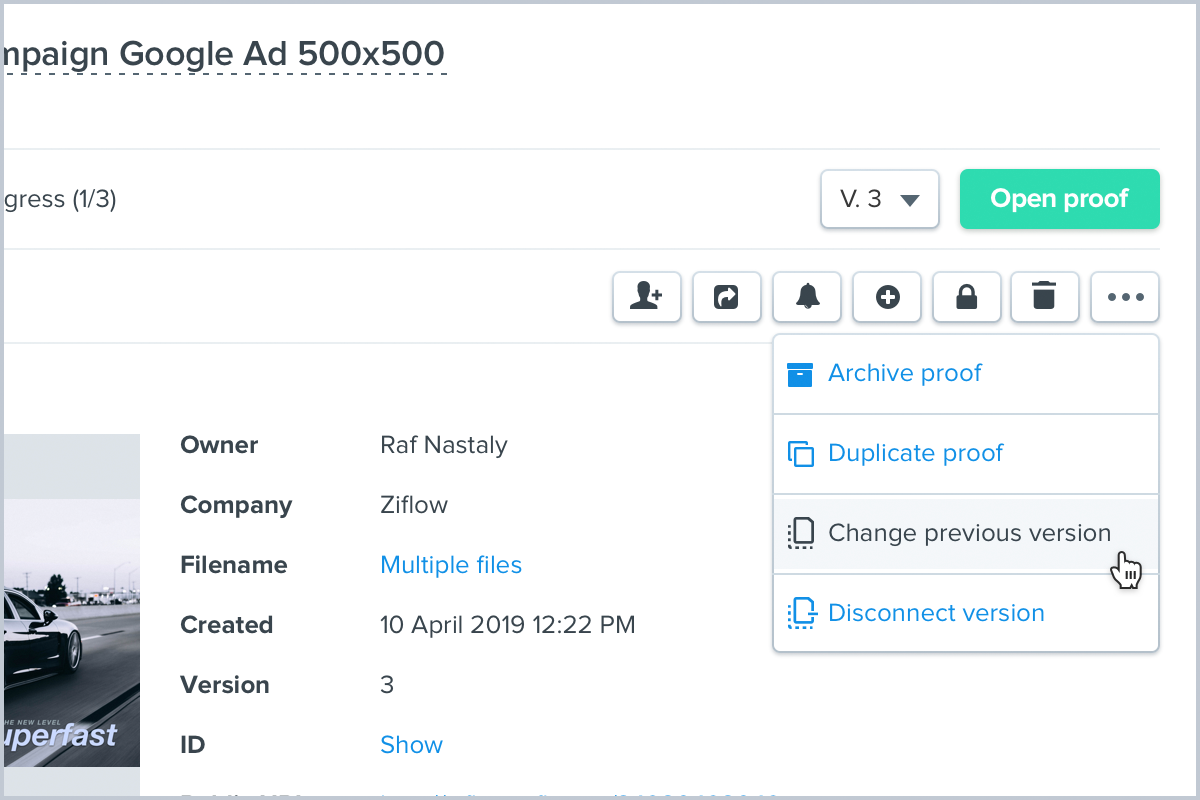Click the Disconnect version dashed page icon
1200x800 pixels.
pyautogui.click(x=800, y=613)
